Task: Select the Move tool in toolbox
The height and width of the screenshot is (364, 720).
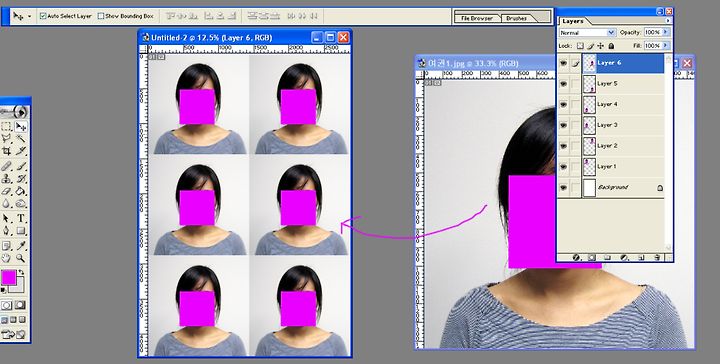Action: (x=21, y=126)
